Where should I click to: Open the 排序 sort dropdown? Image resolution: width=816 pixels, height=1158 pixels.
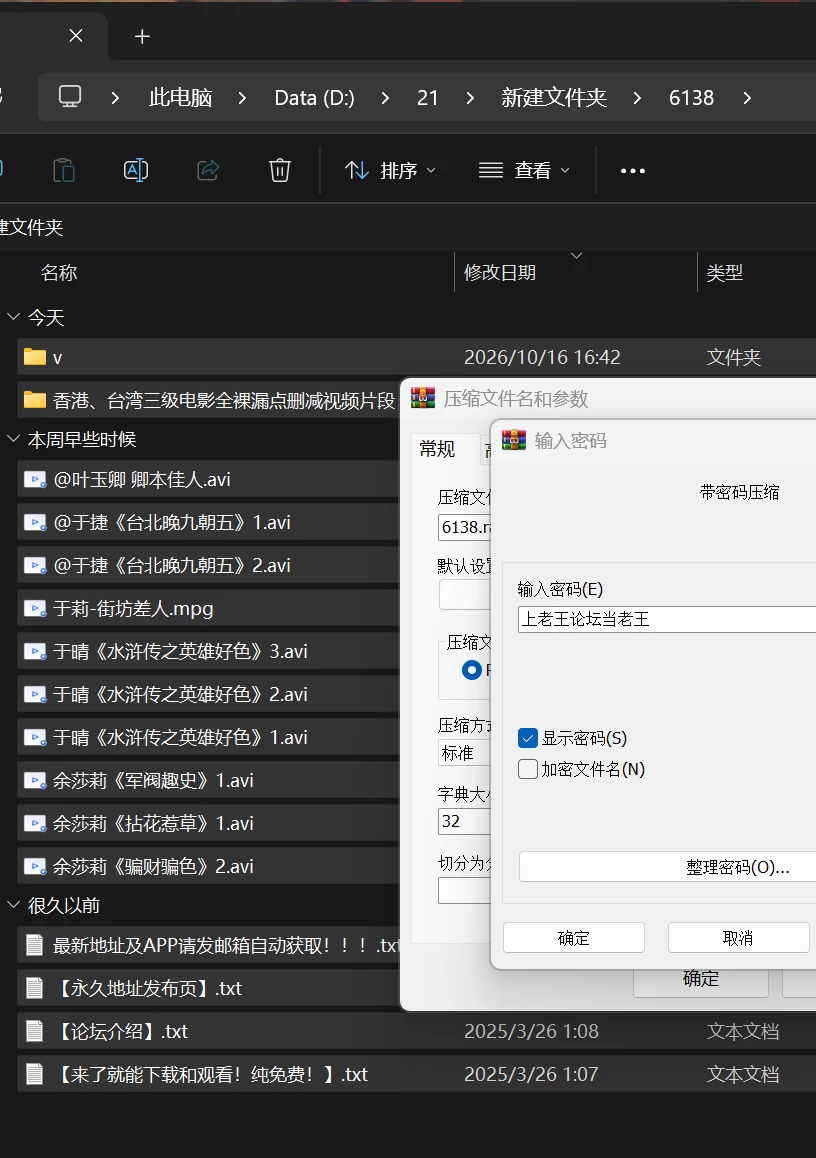[x=390, y=171]
